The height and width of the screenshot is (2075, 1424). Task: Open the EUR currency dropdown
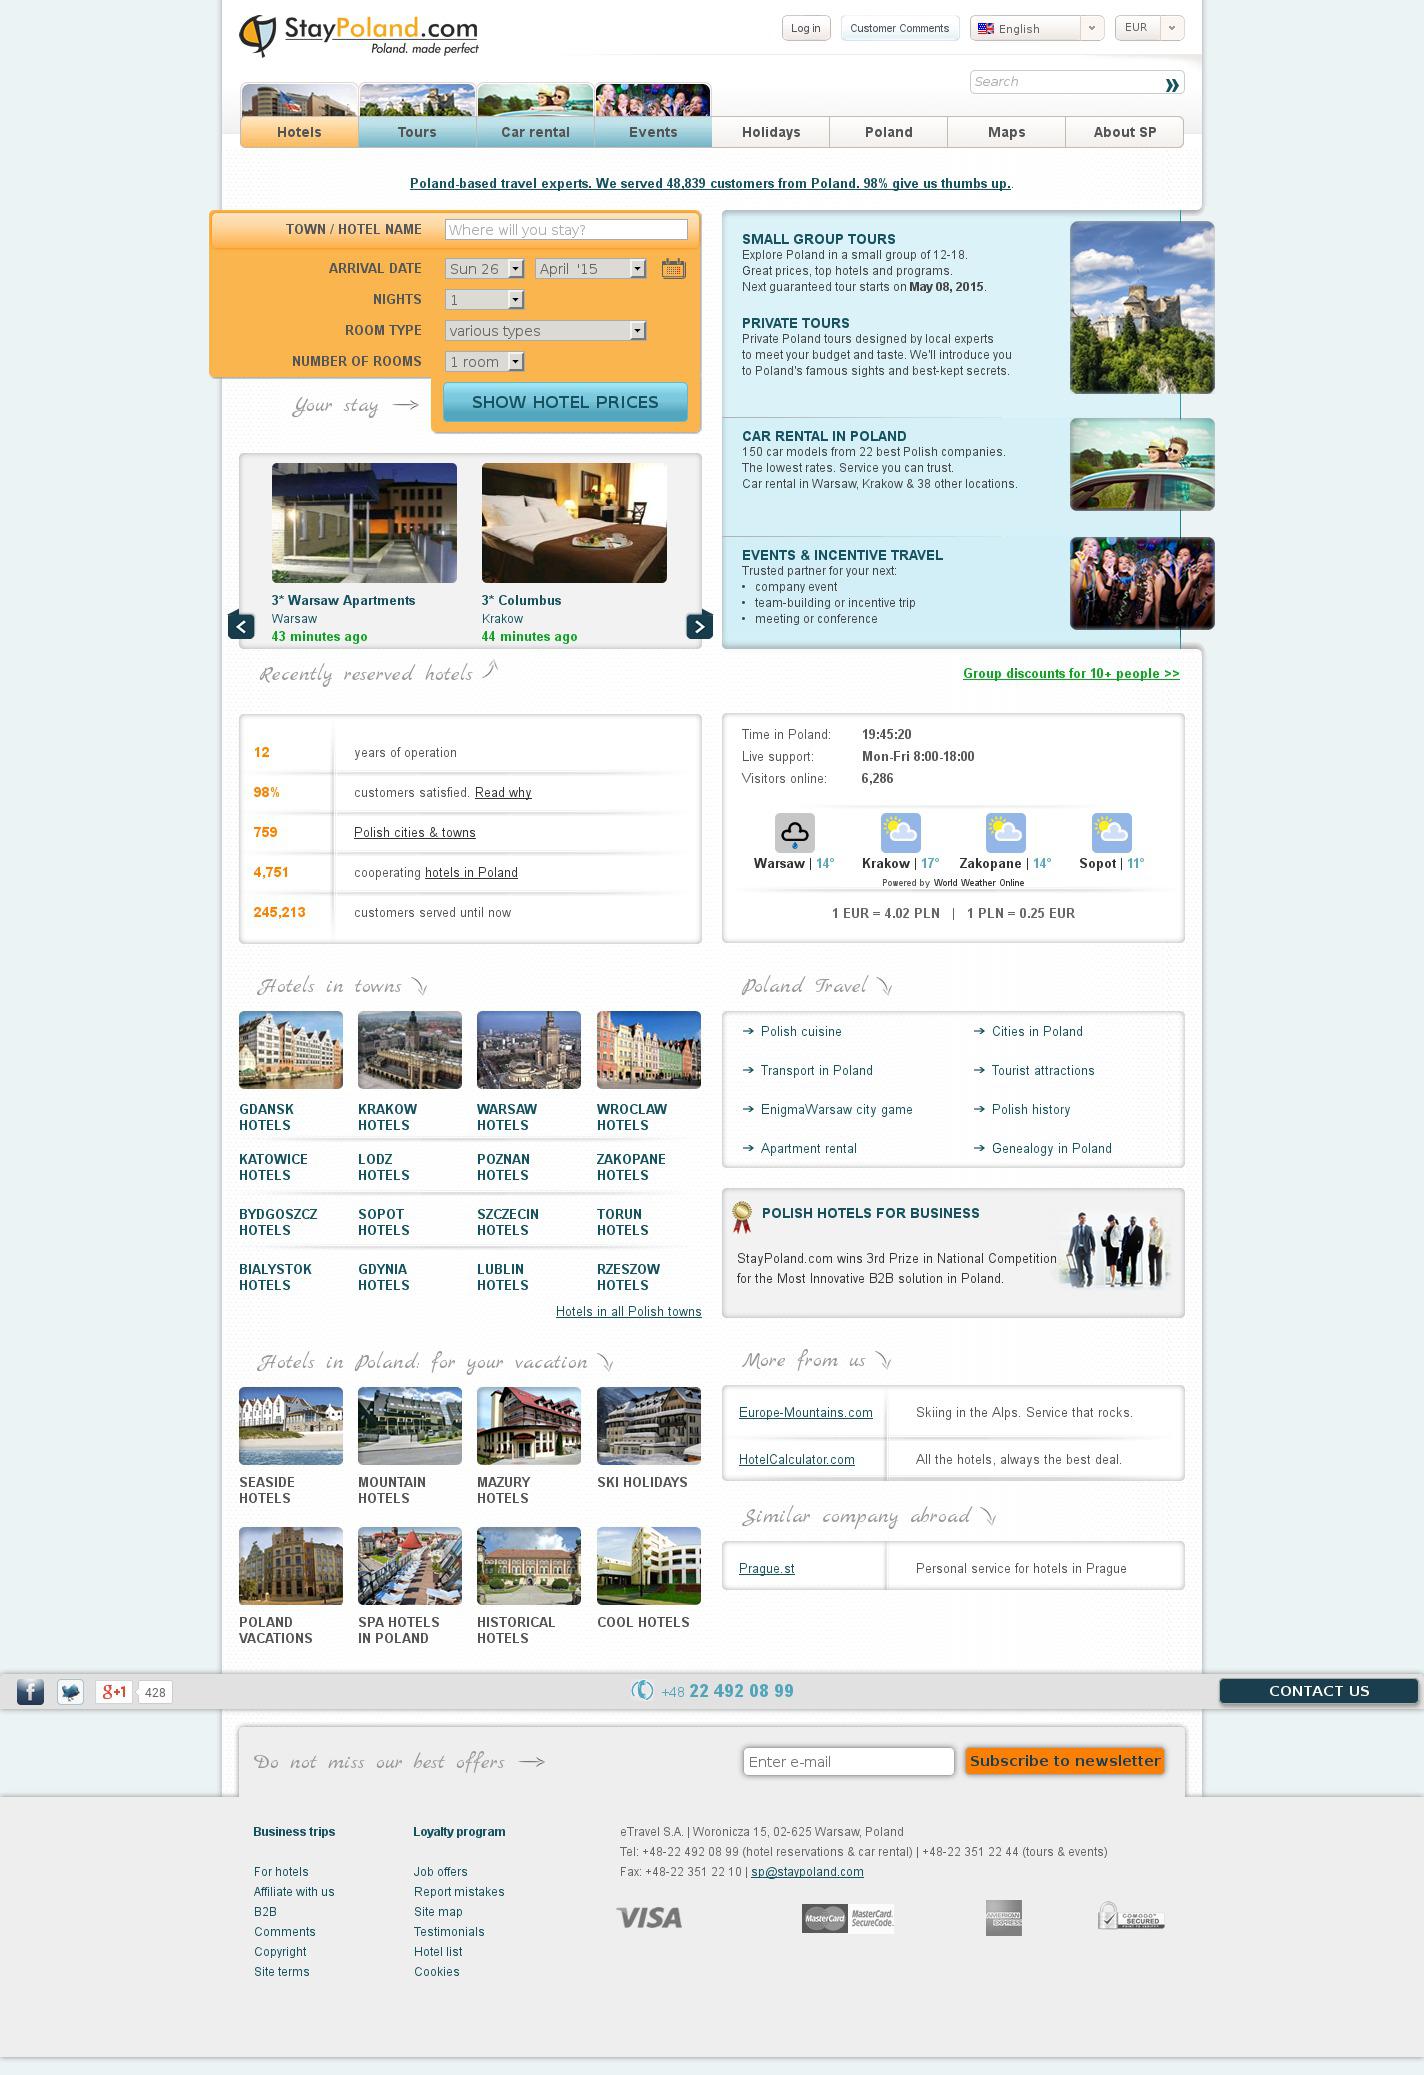click(1149, 28)
